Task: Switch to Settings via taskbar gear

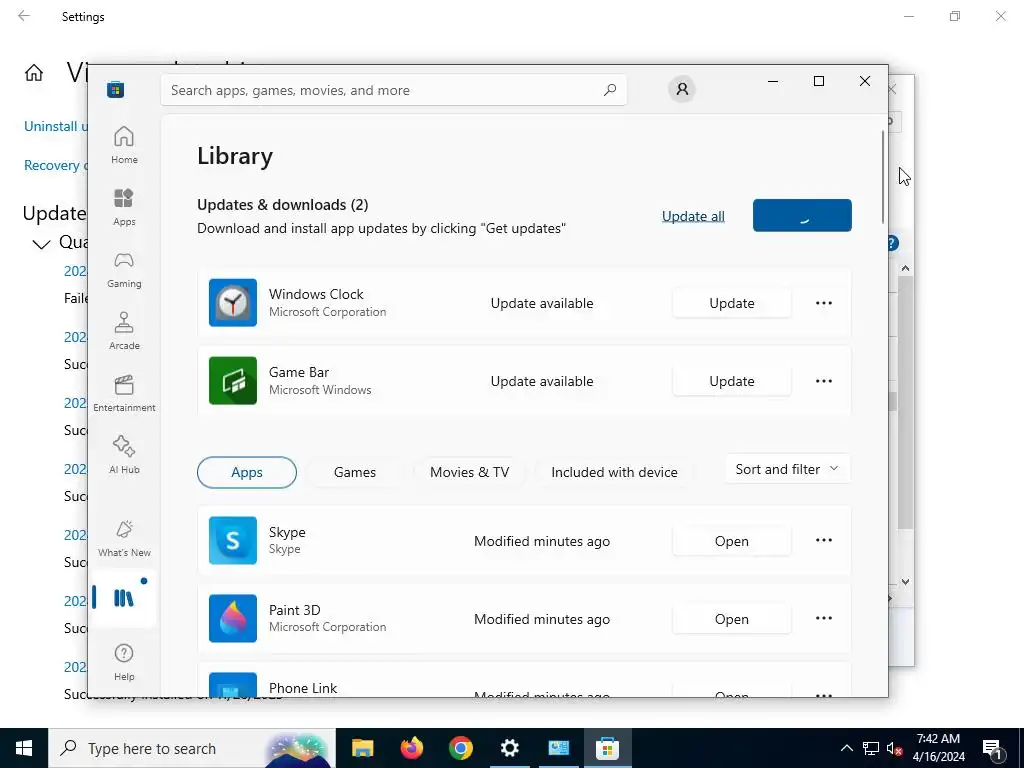Action: tap(509, 748)
